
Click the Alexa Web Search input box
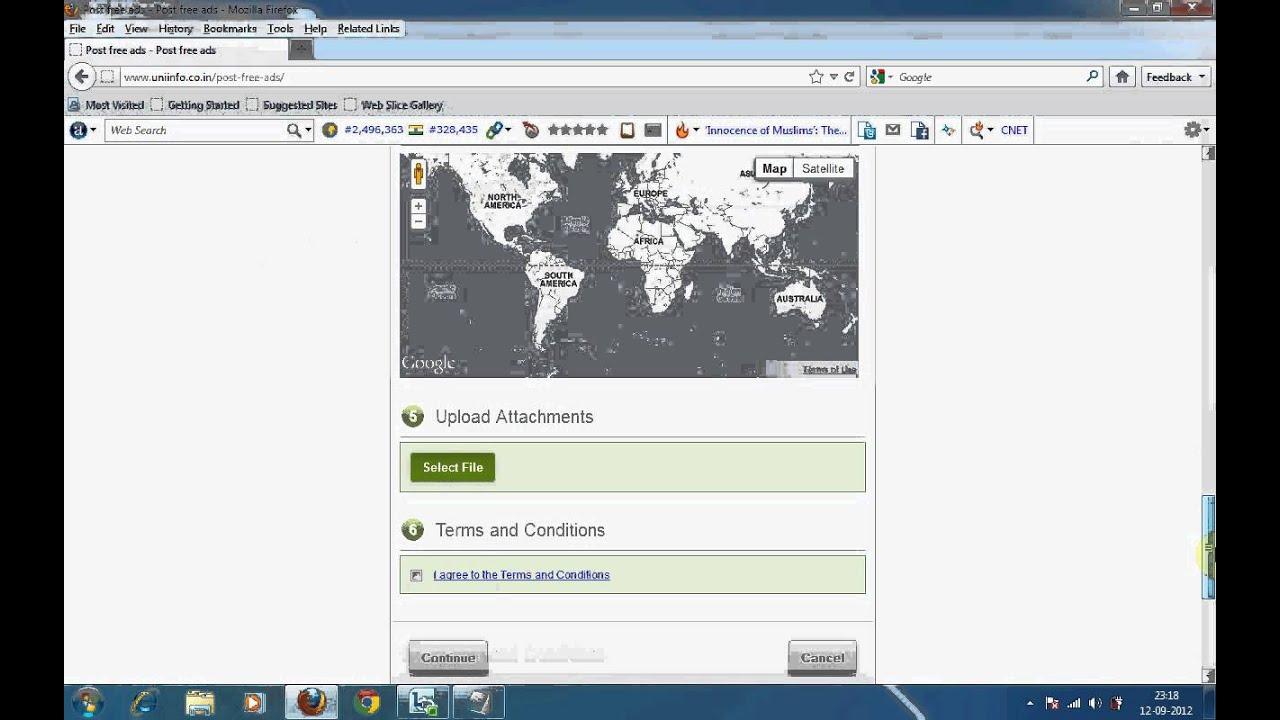click(x=195, y=130)
